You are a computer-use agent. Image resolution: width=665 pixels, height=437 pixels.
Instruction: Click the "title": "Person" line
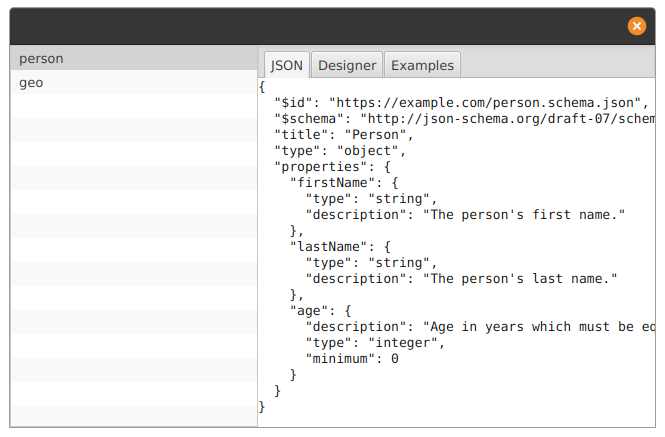[x=344, y=135]
